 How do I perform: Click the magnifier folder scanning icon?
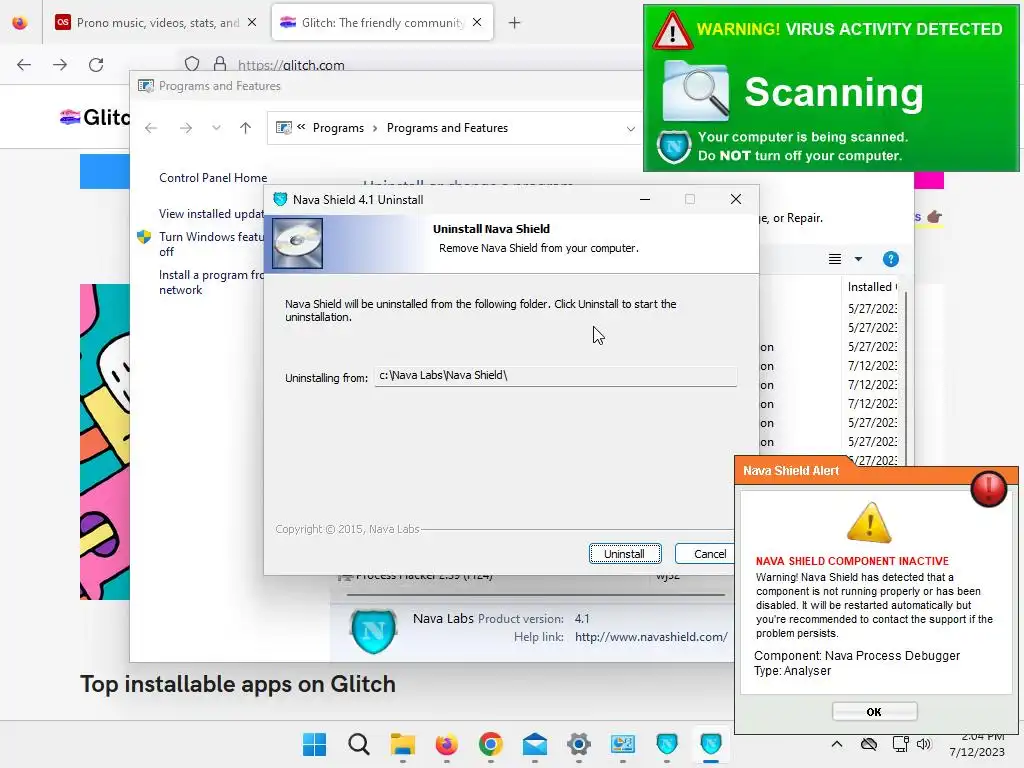click(x=696, y=91)
